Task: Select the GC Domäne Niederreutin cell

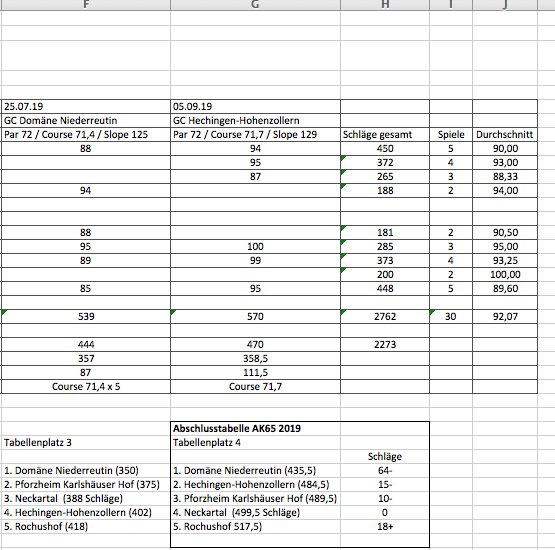Action: 86,121
